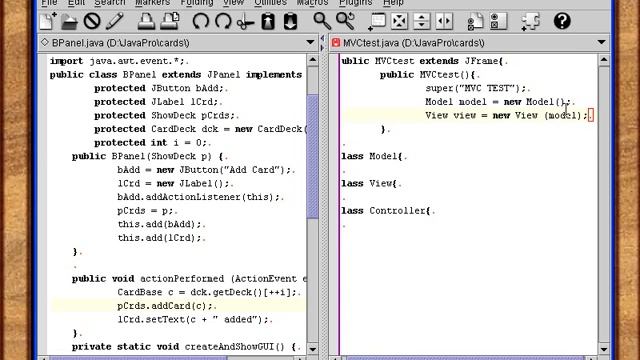The image size is (640, 360).
Task: Open Global Options icon
Action: (498, 21)
